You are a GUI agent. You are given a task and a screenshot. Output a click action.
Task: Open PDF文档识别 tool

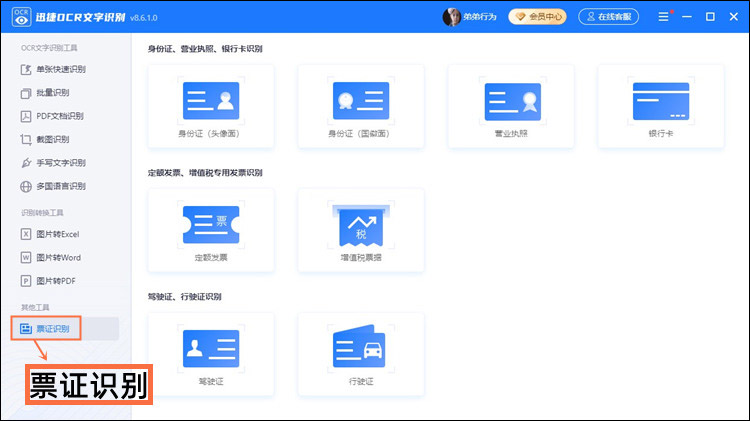(52, 116)
